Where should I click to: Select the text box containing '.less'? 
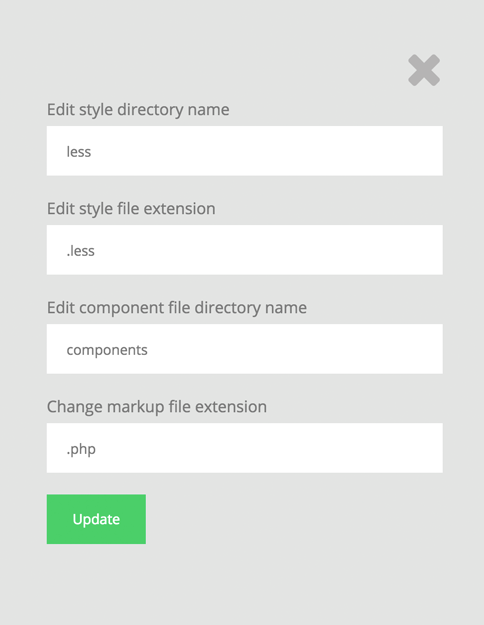[x=244, y=250]
